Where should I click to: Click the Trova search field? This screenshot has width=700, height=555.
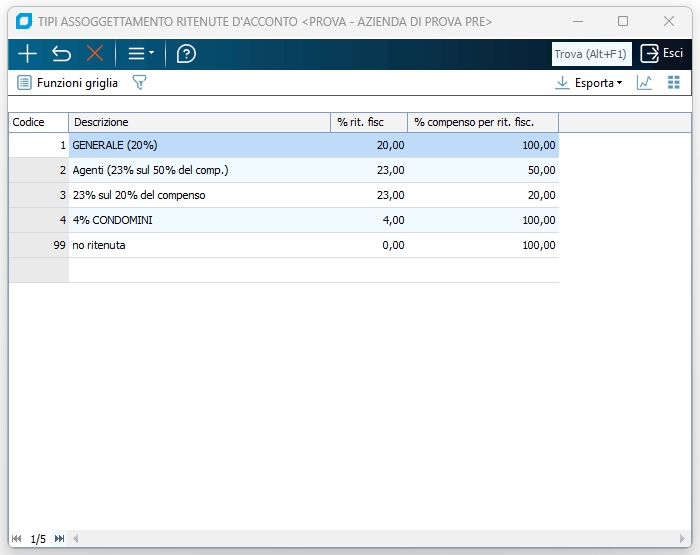point(591,54)
